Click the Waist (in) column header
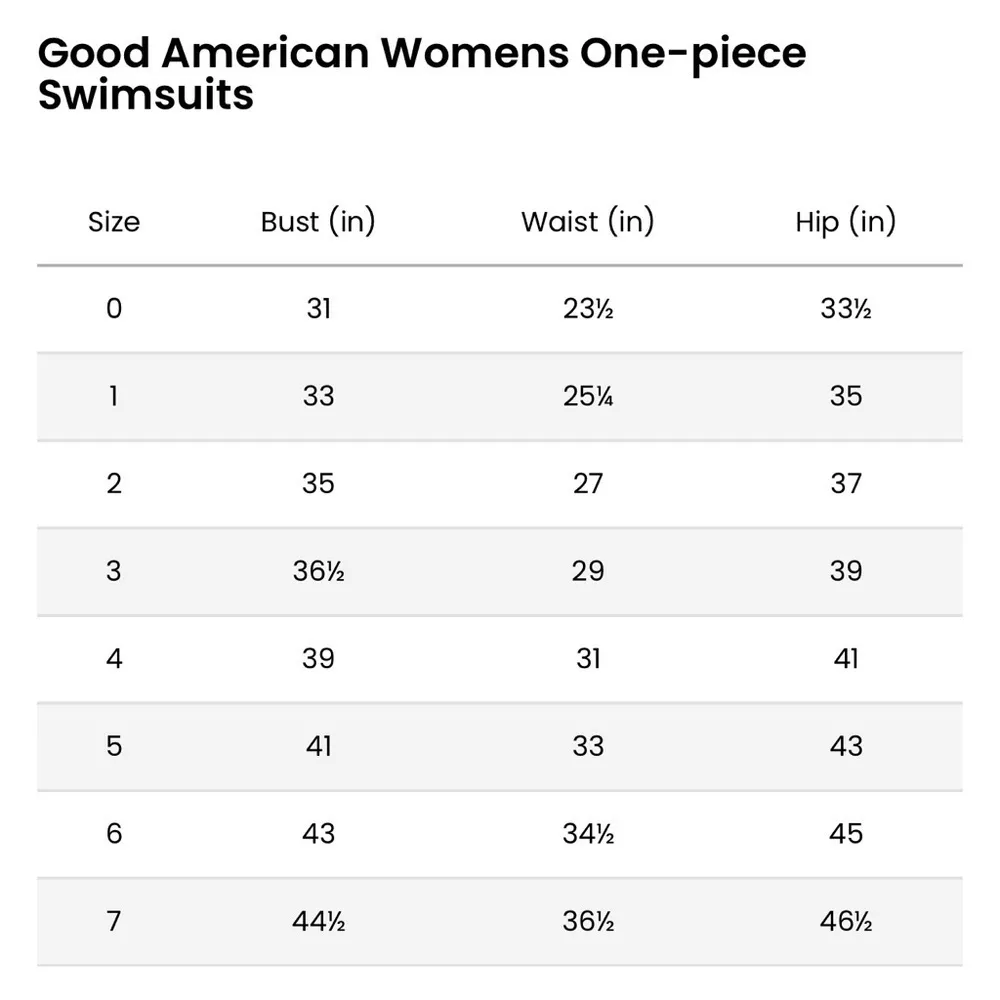 point(587,222)
